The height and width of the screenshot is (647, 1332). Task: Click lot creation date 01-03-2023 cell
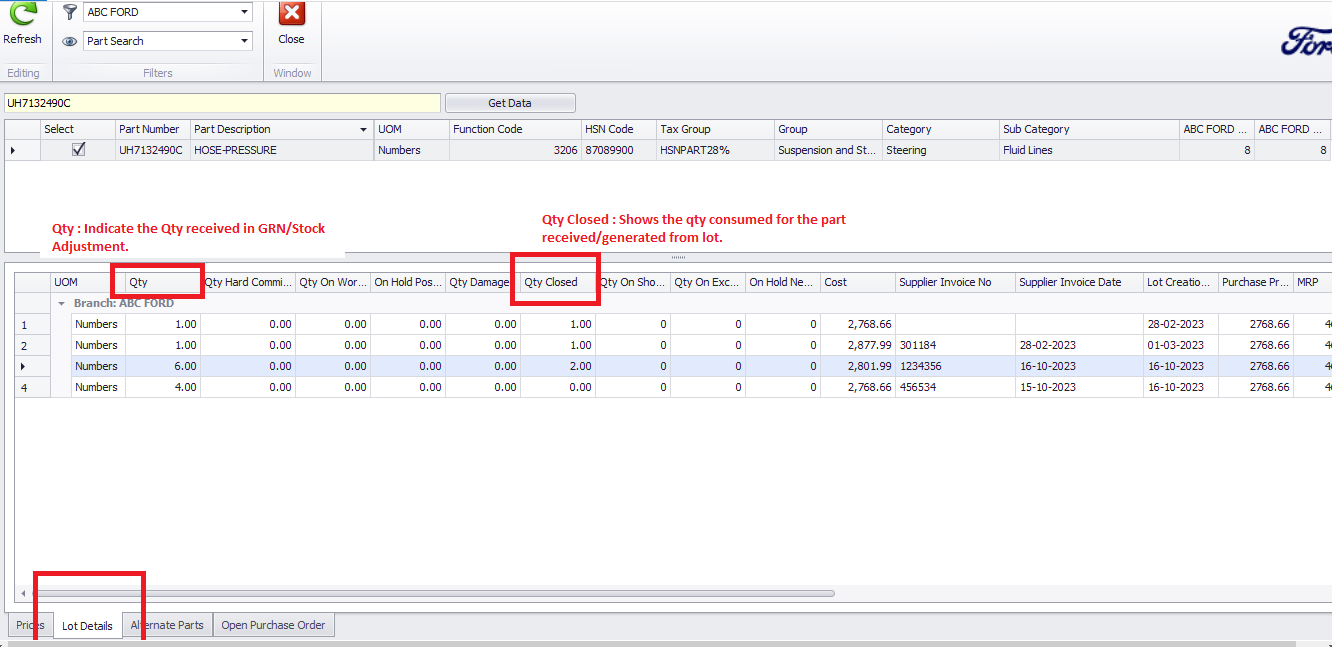pos(1180,345)
